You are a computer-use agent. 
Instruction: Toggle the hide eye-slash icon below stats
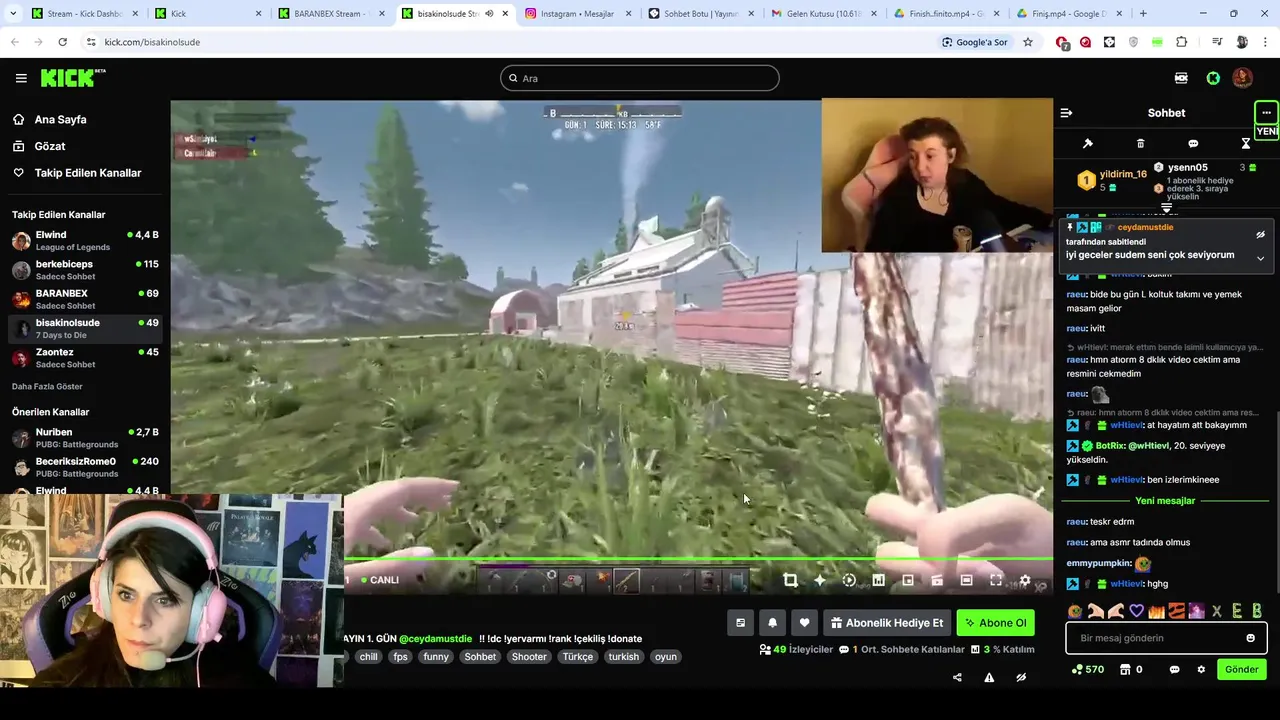(x=1021, y=678)
